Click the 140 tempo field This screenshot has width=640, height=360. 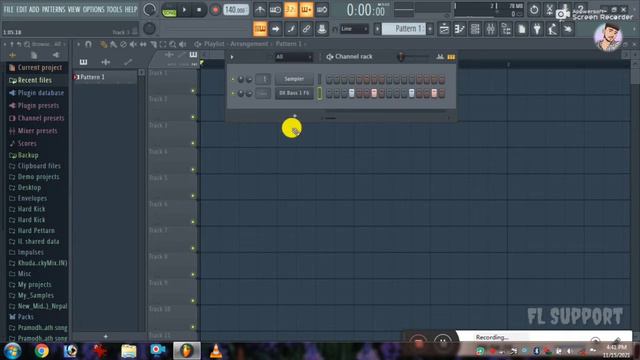click(x=236, y=9)
